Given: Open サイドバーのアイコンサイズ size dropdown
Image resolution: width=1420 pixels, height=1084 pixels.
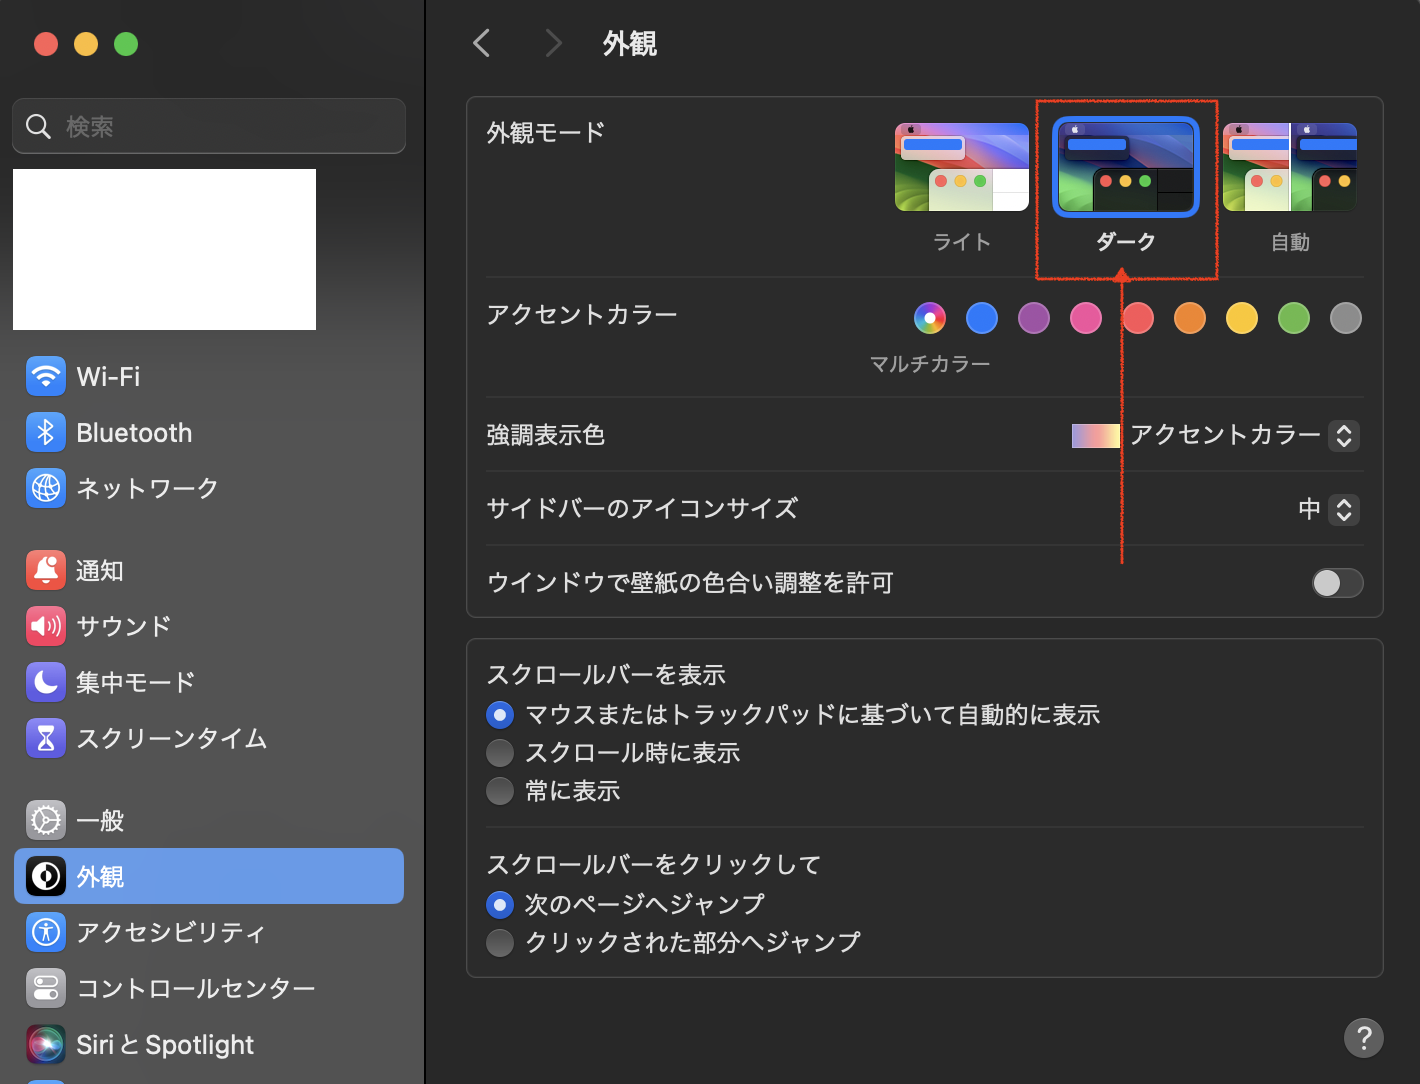Looking at the screenshot, I should coord(1343,510).
